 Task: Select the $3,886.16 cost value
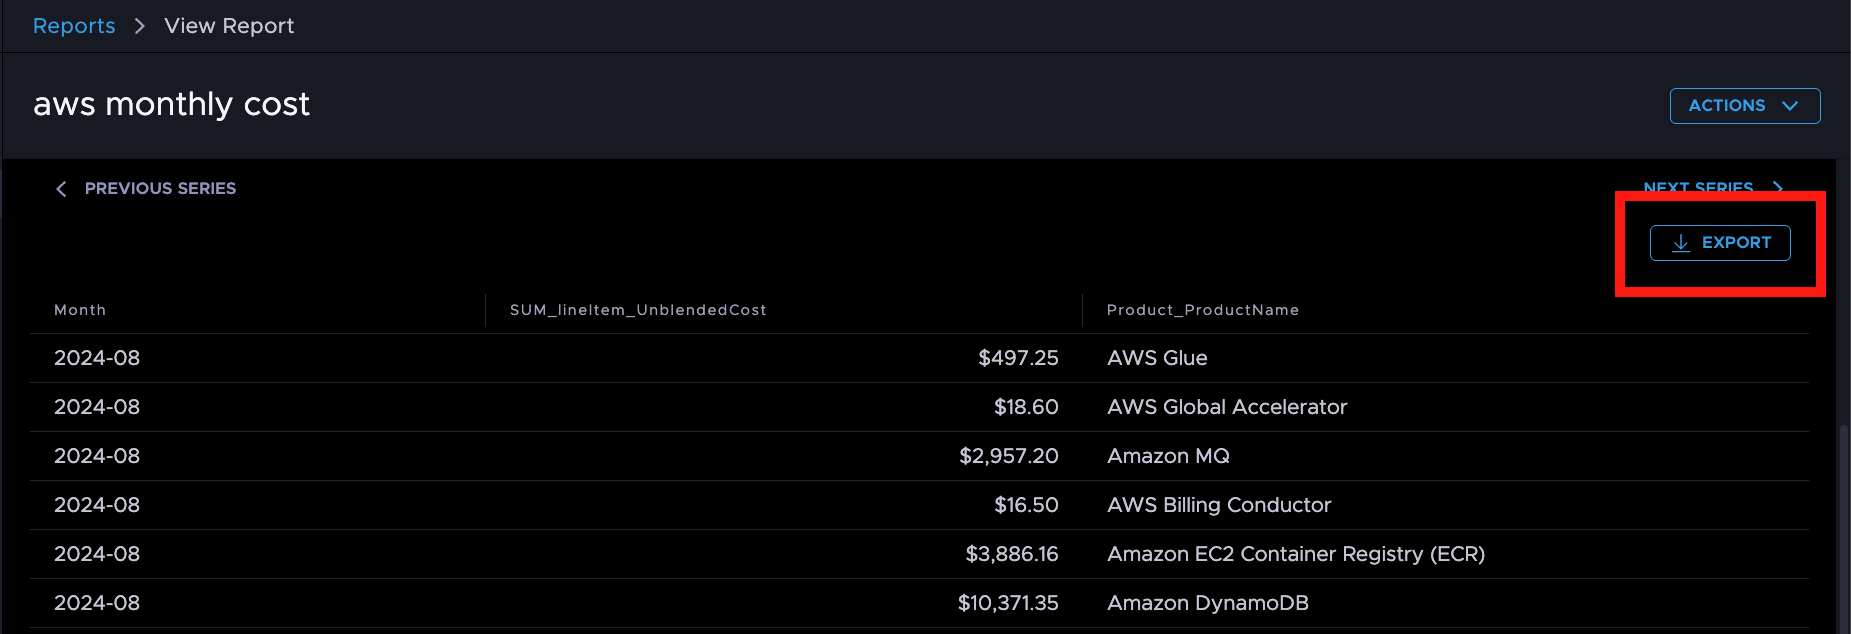(1012, 554)
